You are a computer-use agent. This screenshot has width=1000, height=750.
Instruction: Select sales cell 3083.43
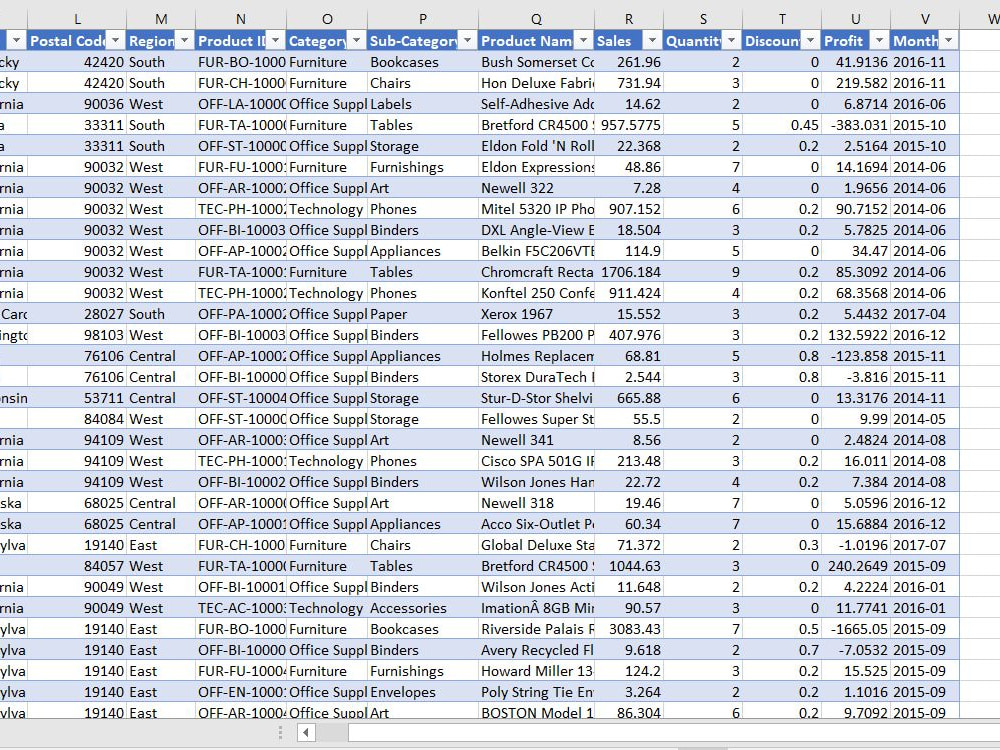[x=629, y=629]
